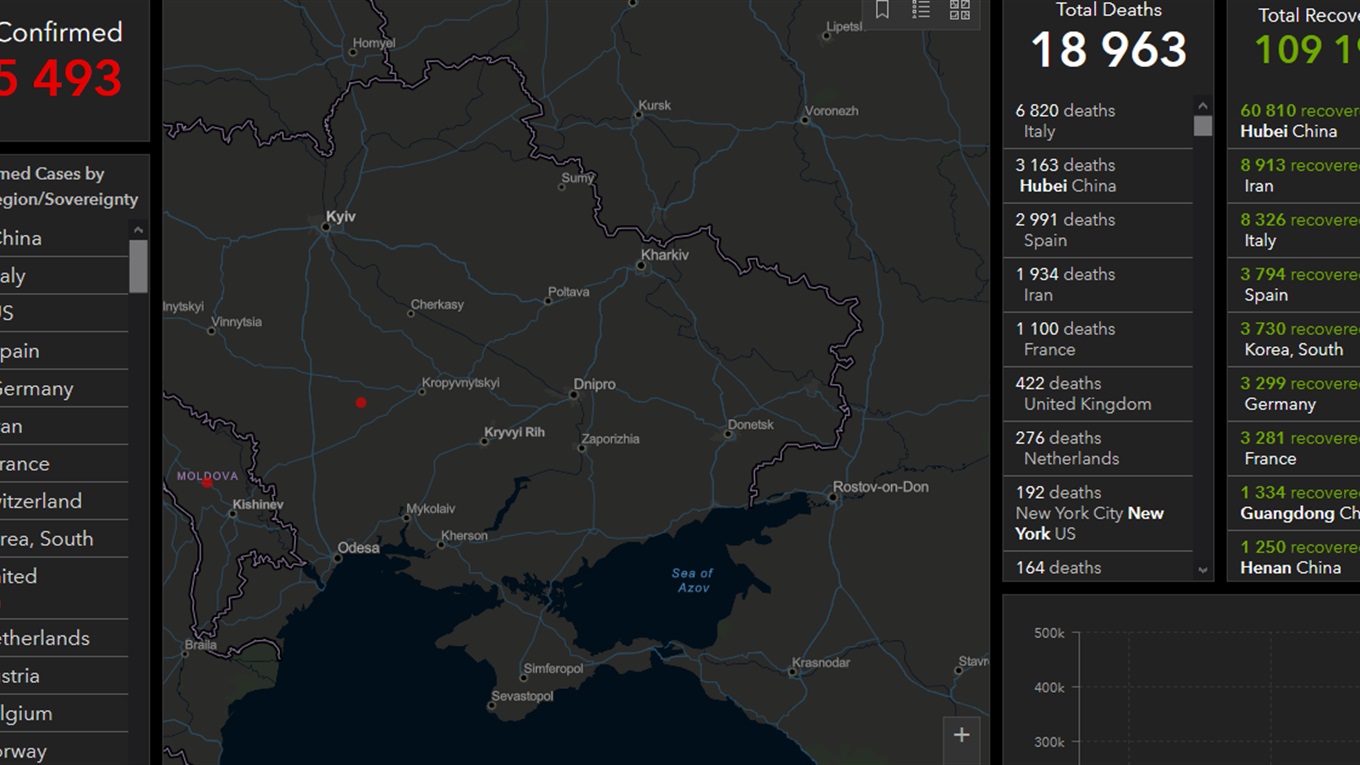The height and width of the screenshot is (765, 1360).
Task: Click the deaths list scroll-up arrow
Action: pos(1203,106)
